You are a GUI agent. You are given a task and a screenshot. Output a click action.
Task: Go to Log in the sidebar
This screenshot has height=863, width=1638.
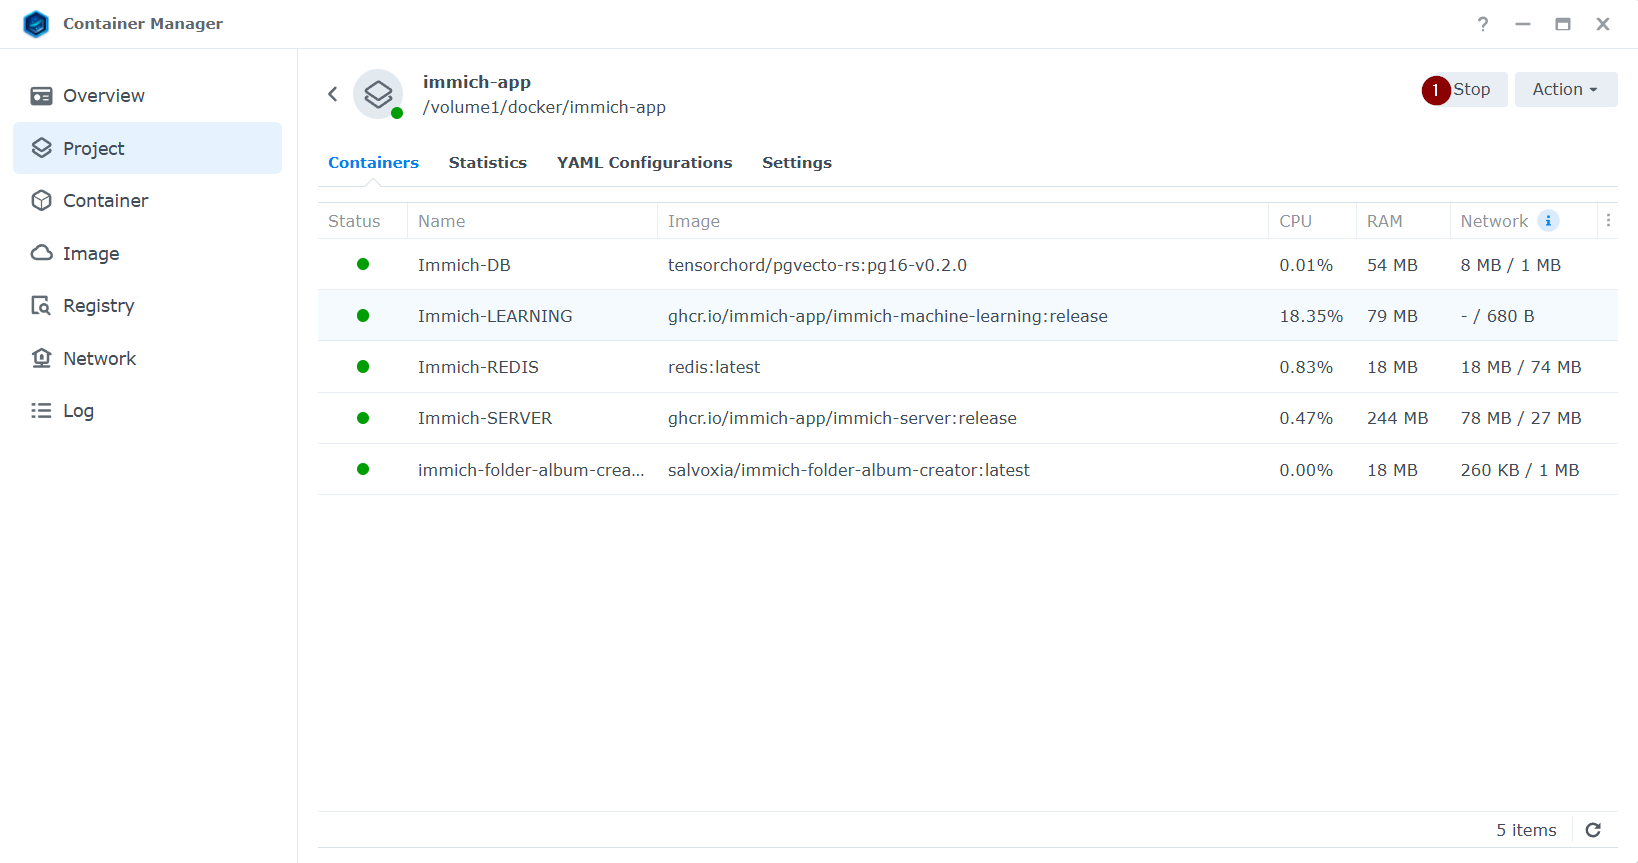(147, 410)
